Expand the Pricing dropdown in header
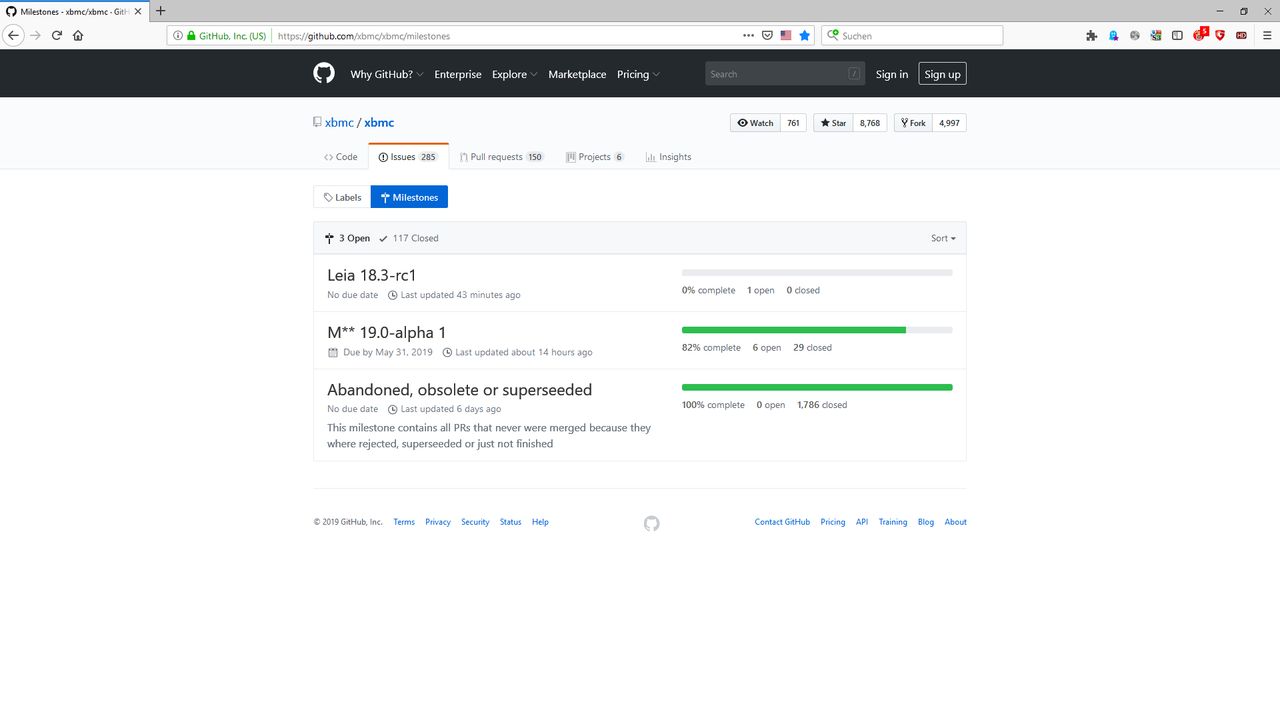1280x720 pixels. pyautogui.click(x=638, y=74)
